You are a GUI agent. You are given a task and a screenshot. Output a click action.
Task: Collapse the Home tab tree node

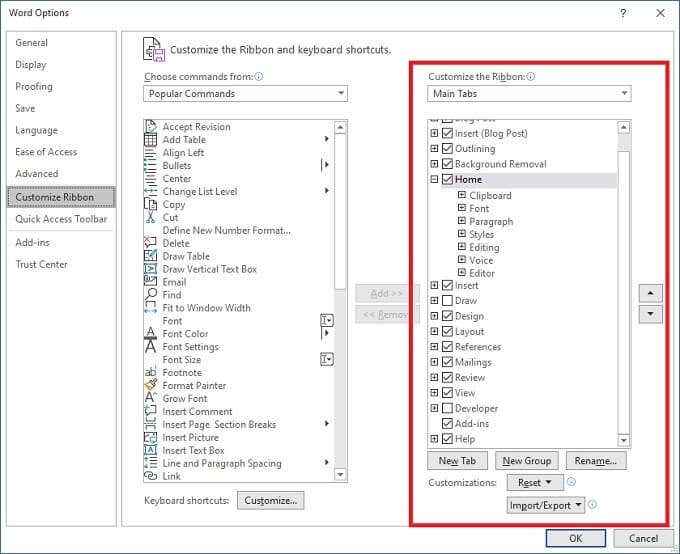(434, 179)
